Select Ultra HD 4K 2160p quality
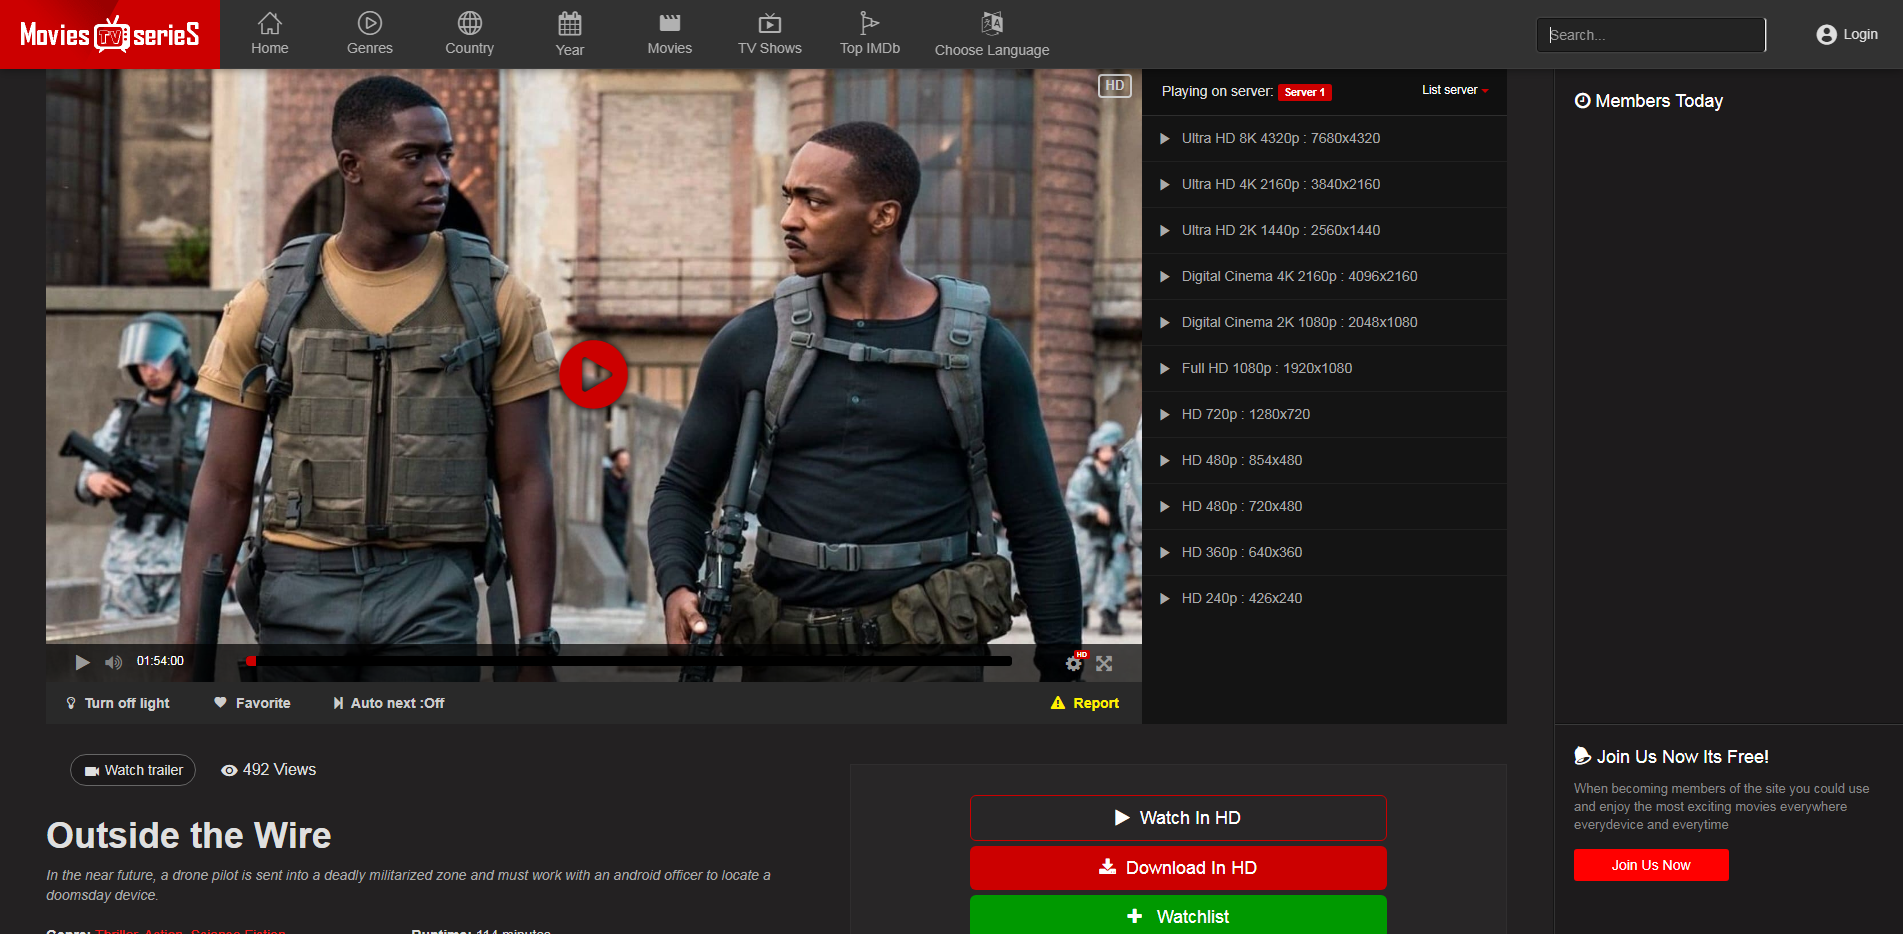 click(1324, 184)
